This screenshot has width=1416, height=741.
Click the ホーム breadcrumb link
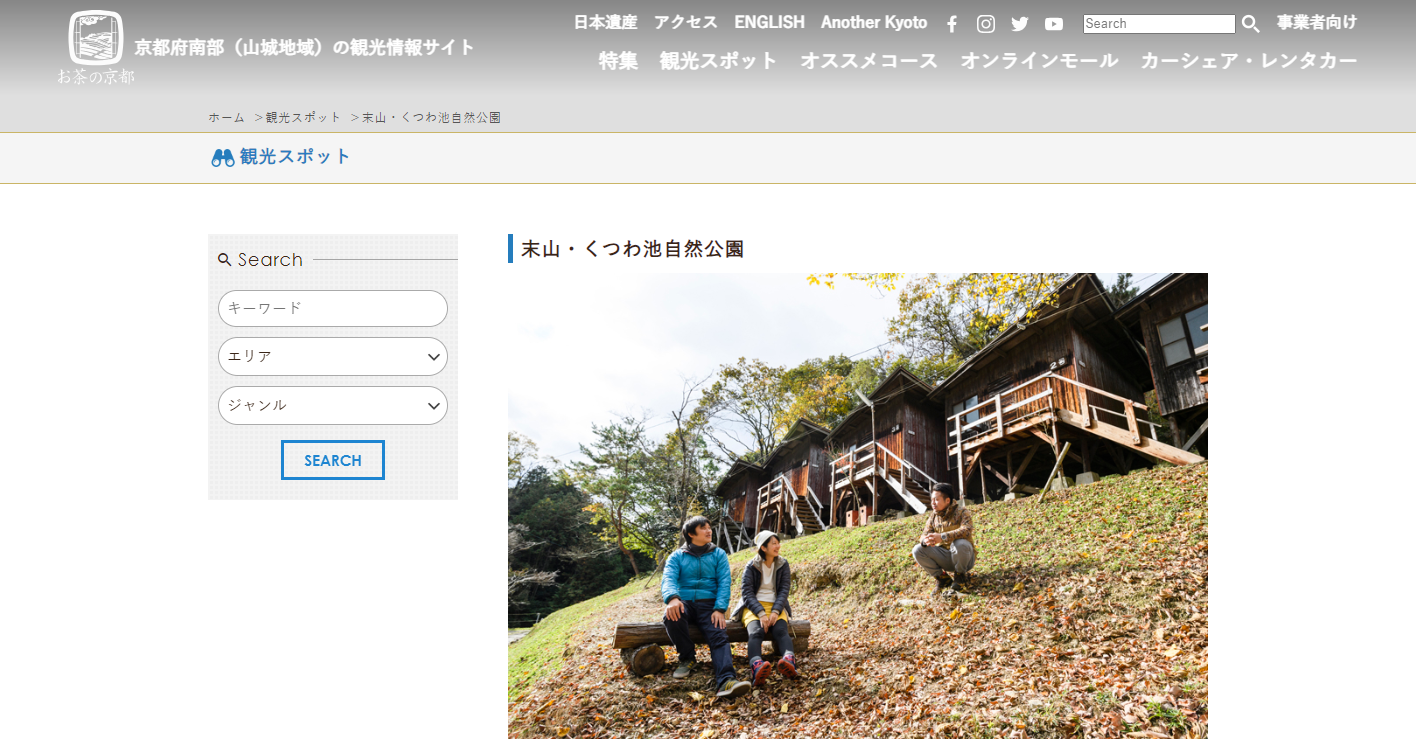(226, 118)
